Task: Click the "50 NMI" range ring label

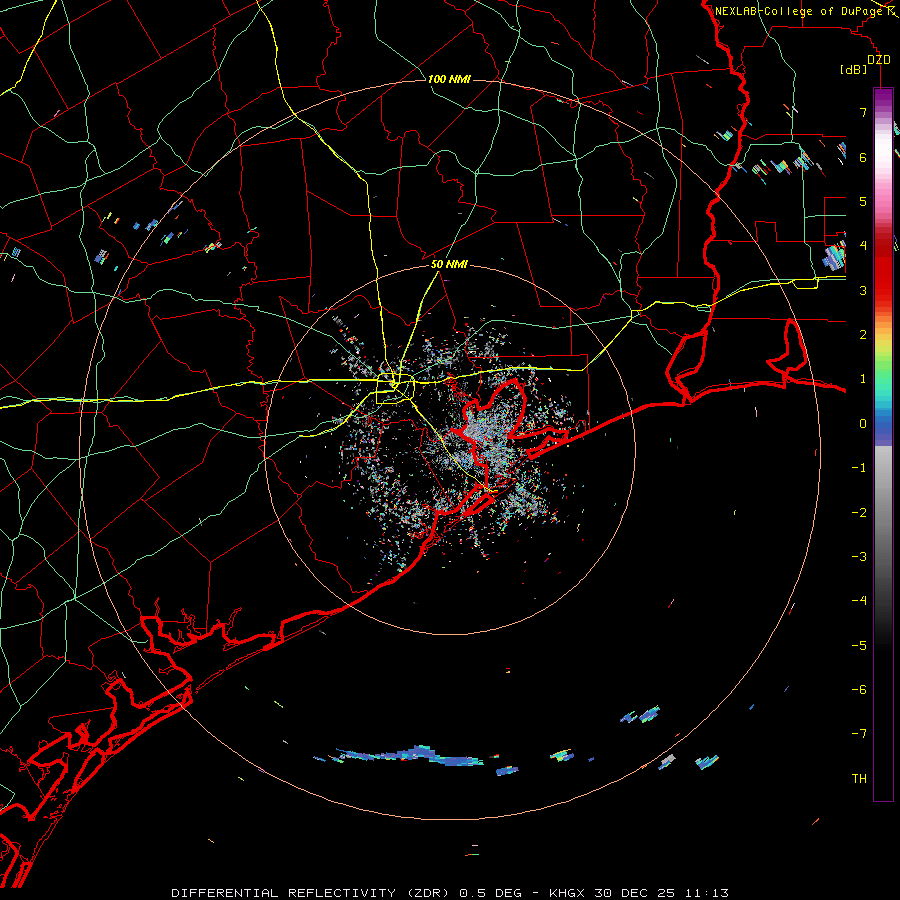Action: (449, 265)
